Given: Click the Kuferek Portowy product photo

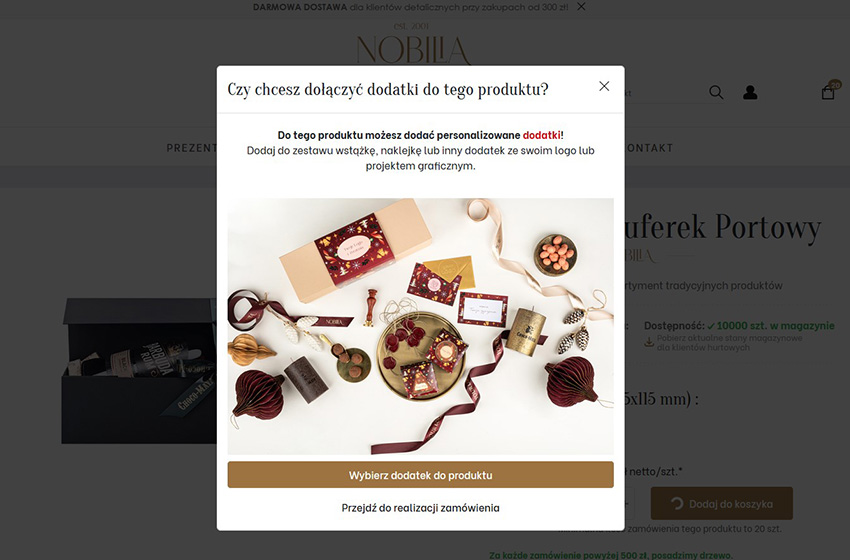Looking at the screenshot, I should [x=139, y=371].
